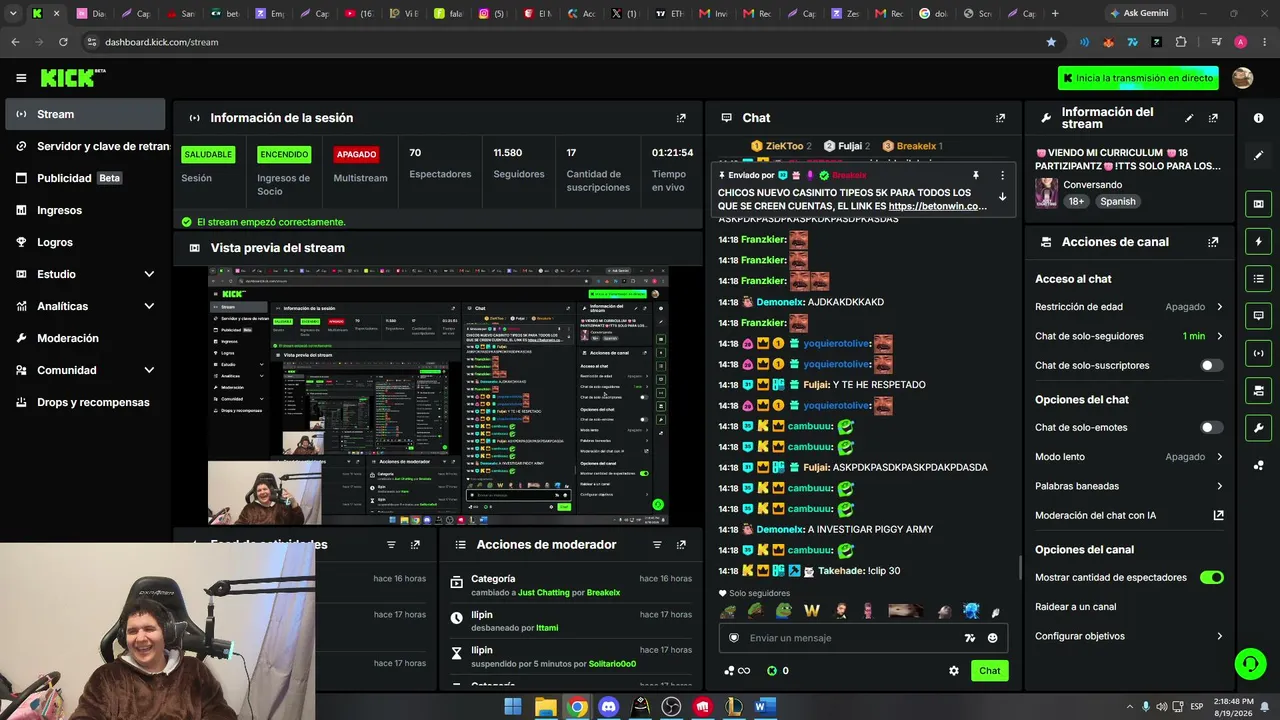1280x720 pixels.
Task: Open OBS Studio from the taskbar
Action: (x=671, y=707)
